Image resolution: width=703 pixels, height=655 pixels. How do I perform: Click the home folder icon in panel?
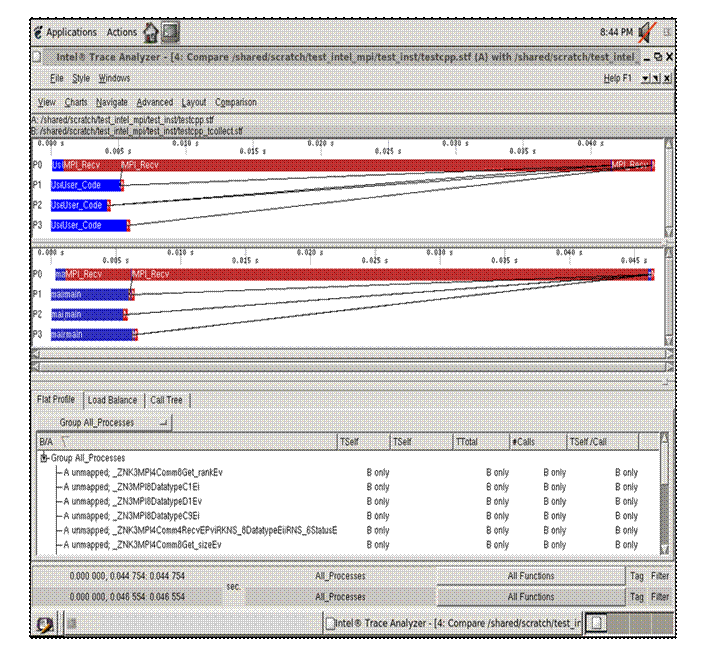coord(151,32)
